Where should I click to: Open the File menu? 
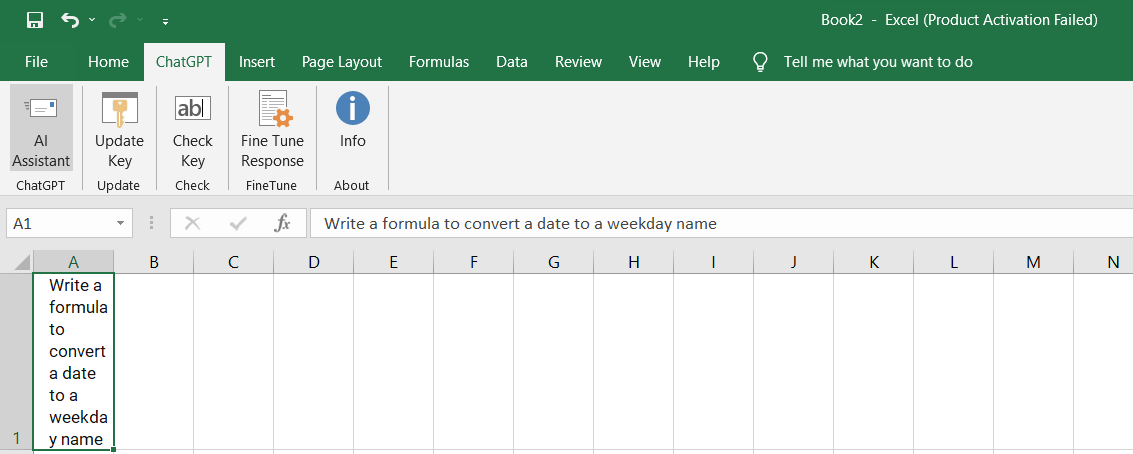click(x=36, y=62)
